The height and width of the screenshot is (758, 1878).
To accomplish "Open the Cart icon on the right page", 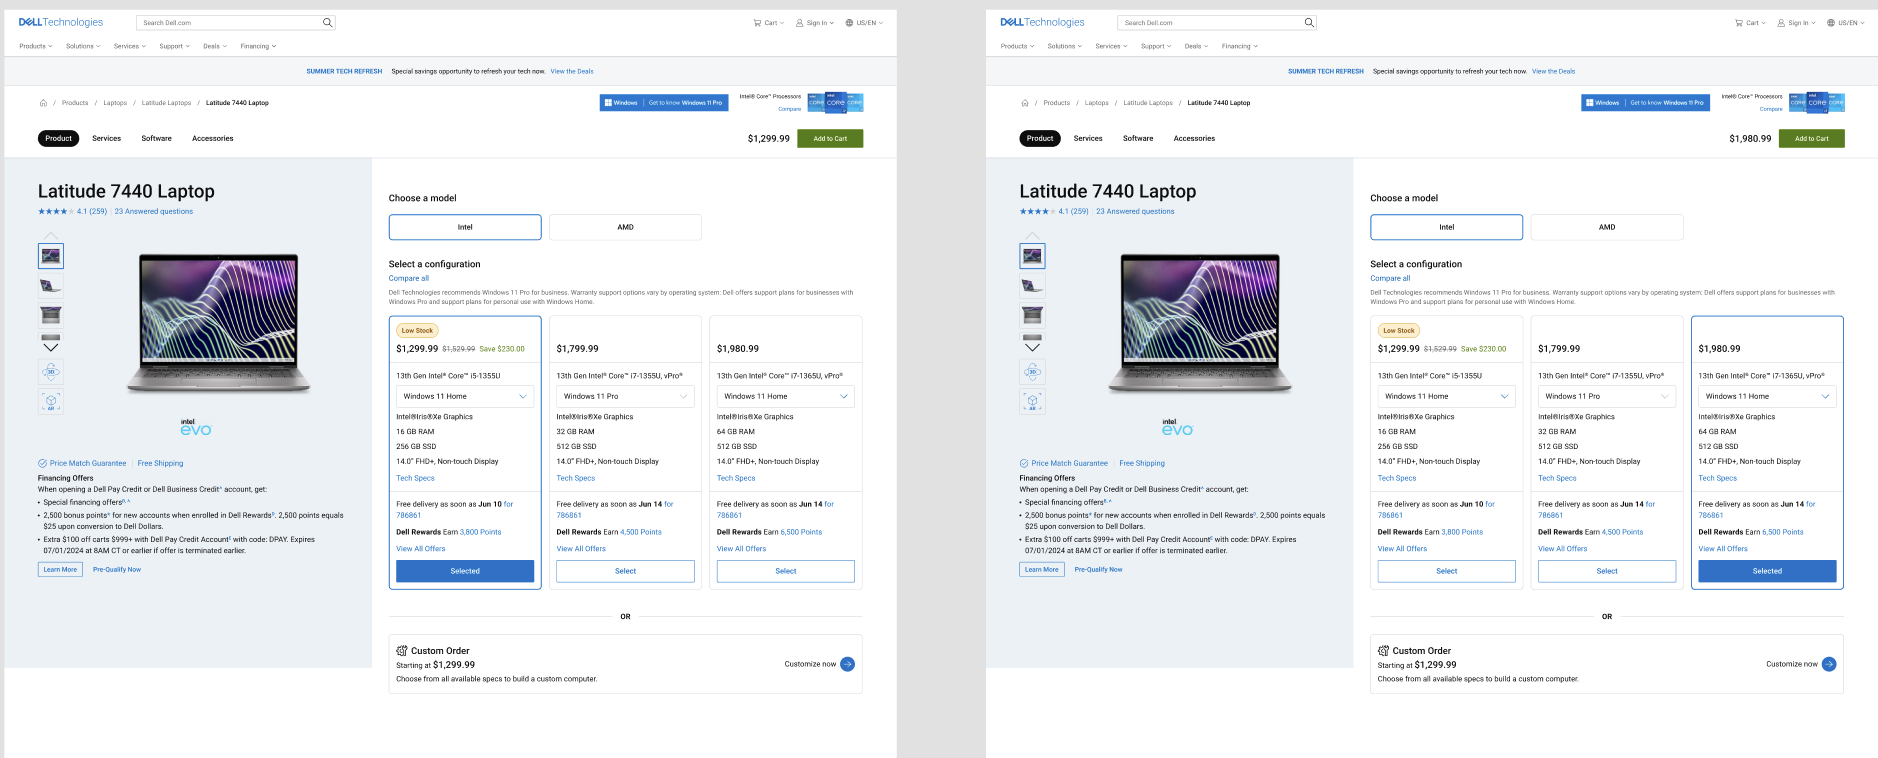I will coord(1739,22).
